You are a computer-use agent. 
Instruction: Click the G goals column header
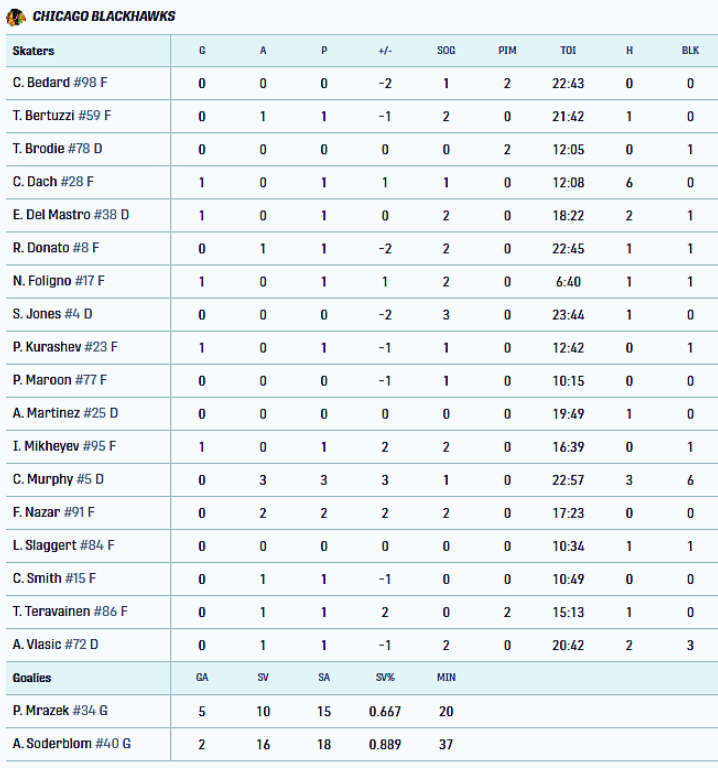click(x=202, y=50)
